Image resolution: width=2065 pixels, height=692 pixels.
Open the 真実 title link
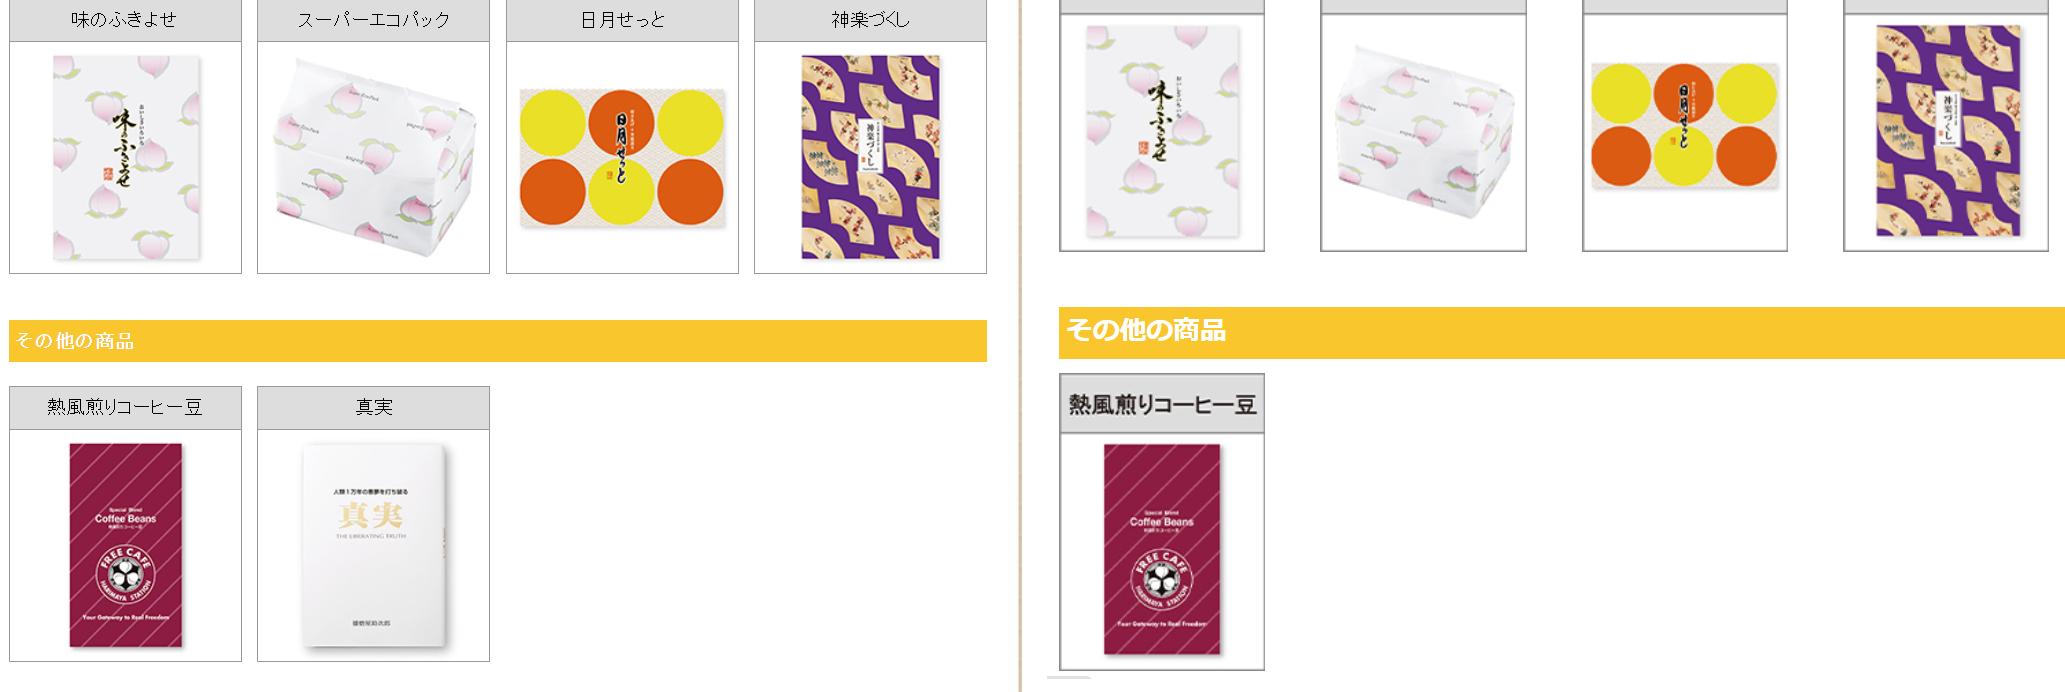click(373, 407)
